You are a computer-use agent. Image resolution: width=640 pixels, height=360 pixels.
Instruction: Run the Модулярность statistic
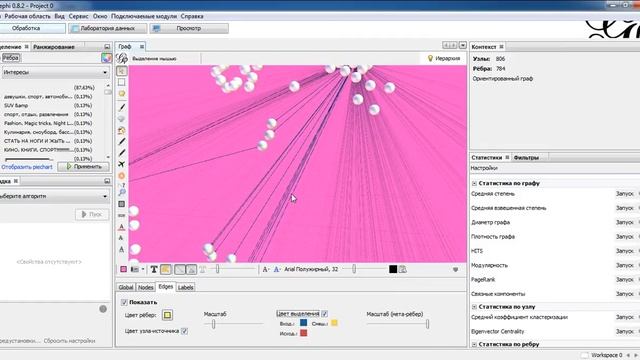624,265
